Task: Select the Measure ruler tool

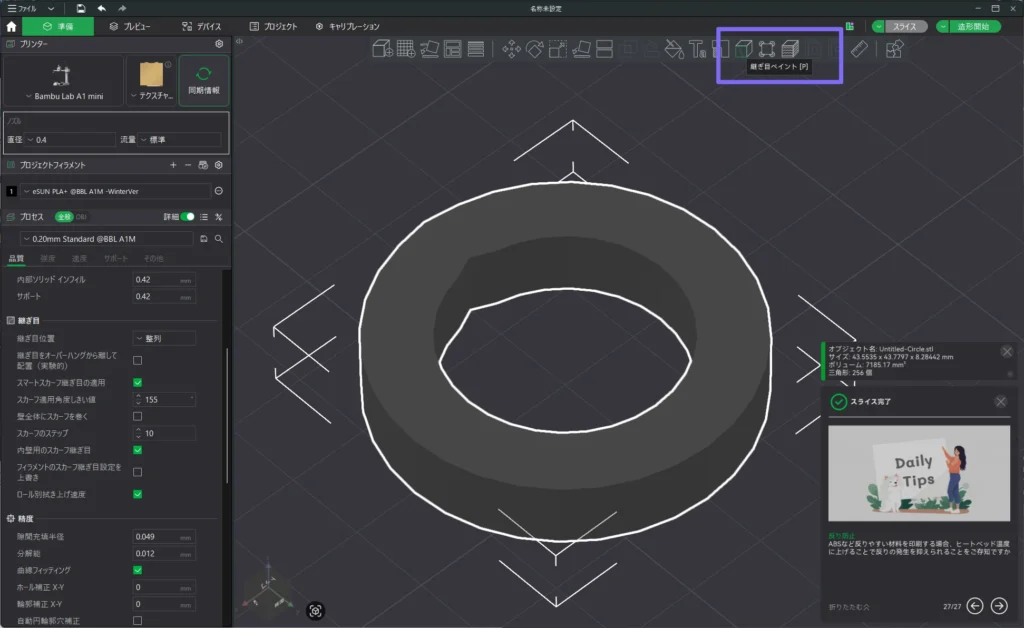Action: click(859, 48)
